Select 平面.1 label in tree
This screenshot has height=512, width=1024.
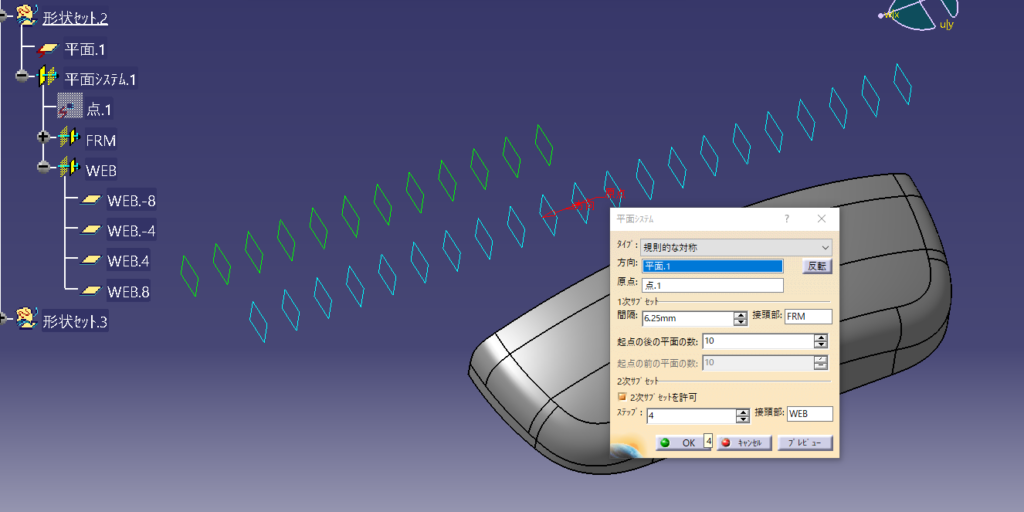[85, 50]
